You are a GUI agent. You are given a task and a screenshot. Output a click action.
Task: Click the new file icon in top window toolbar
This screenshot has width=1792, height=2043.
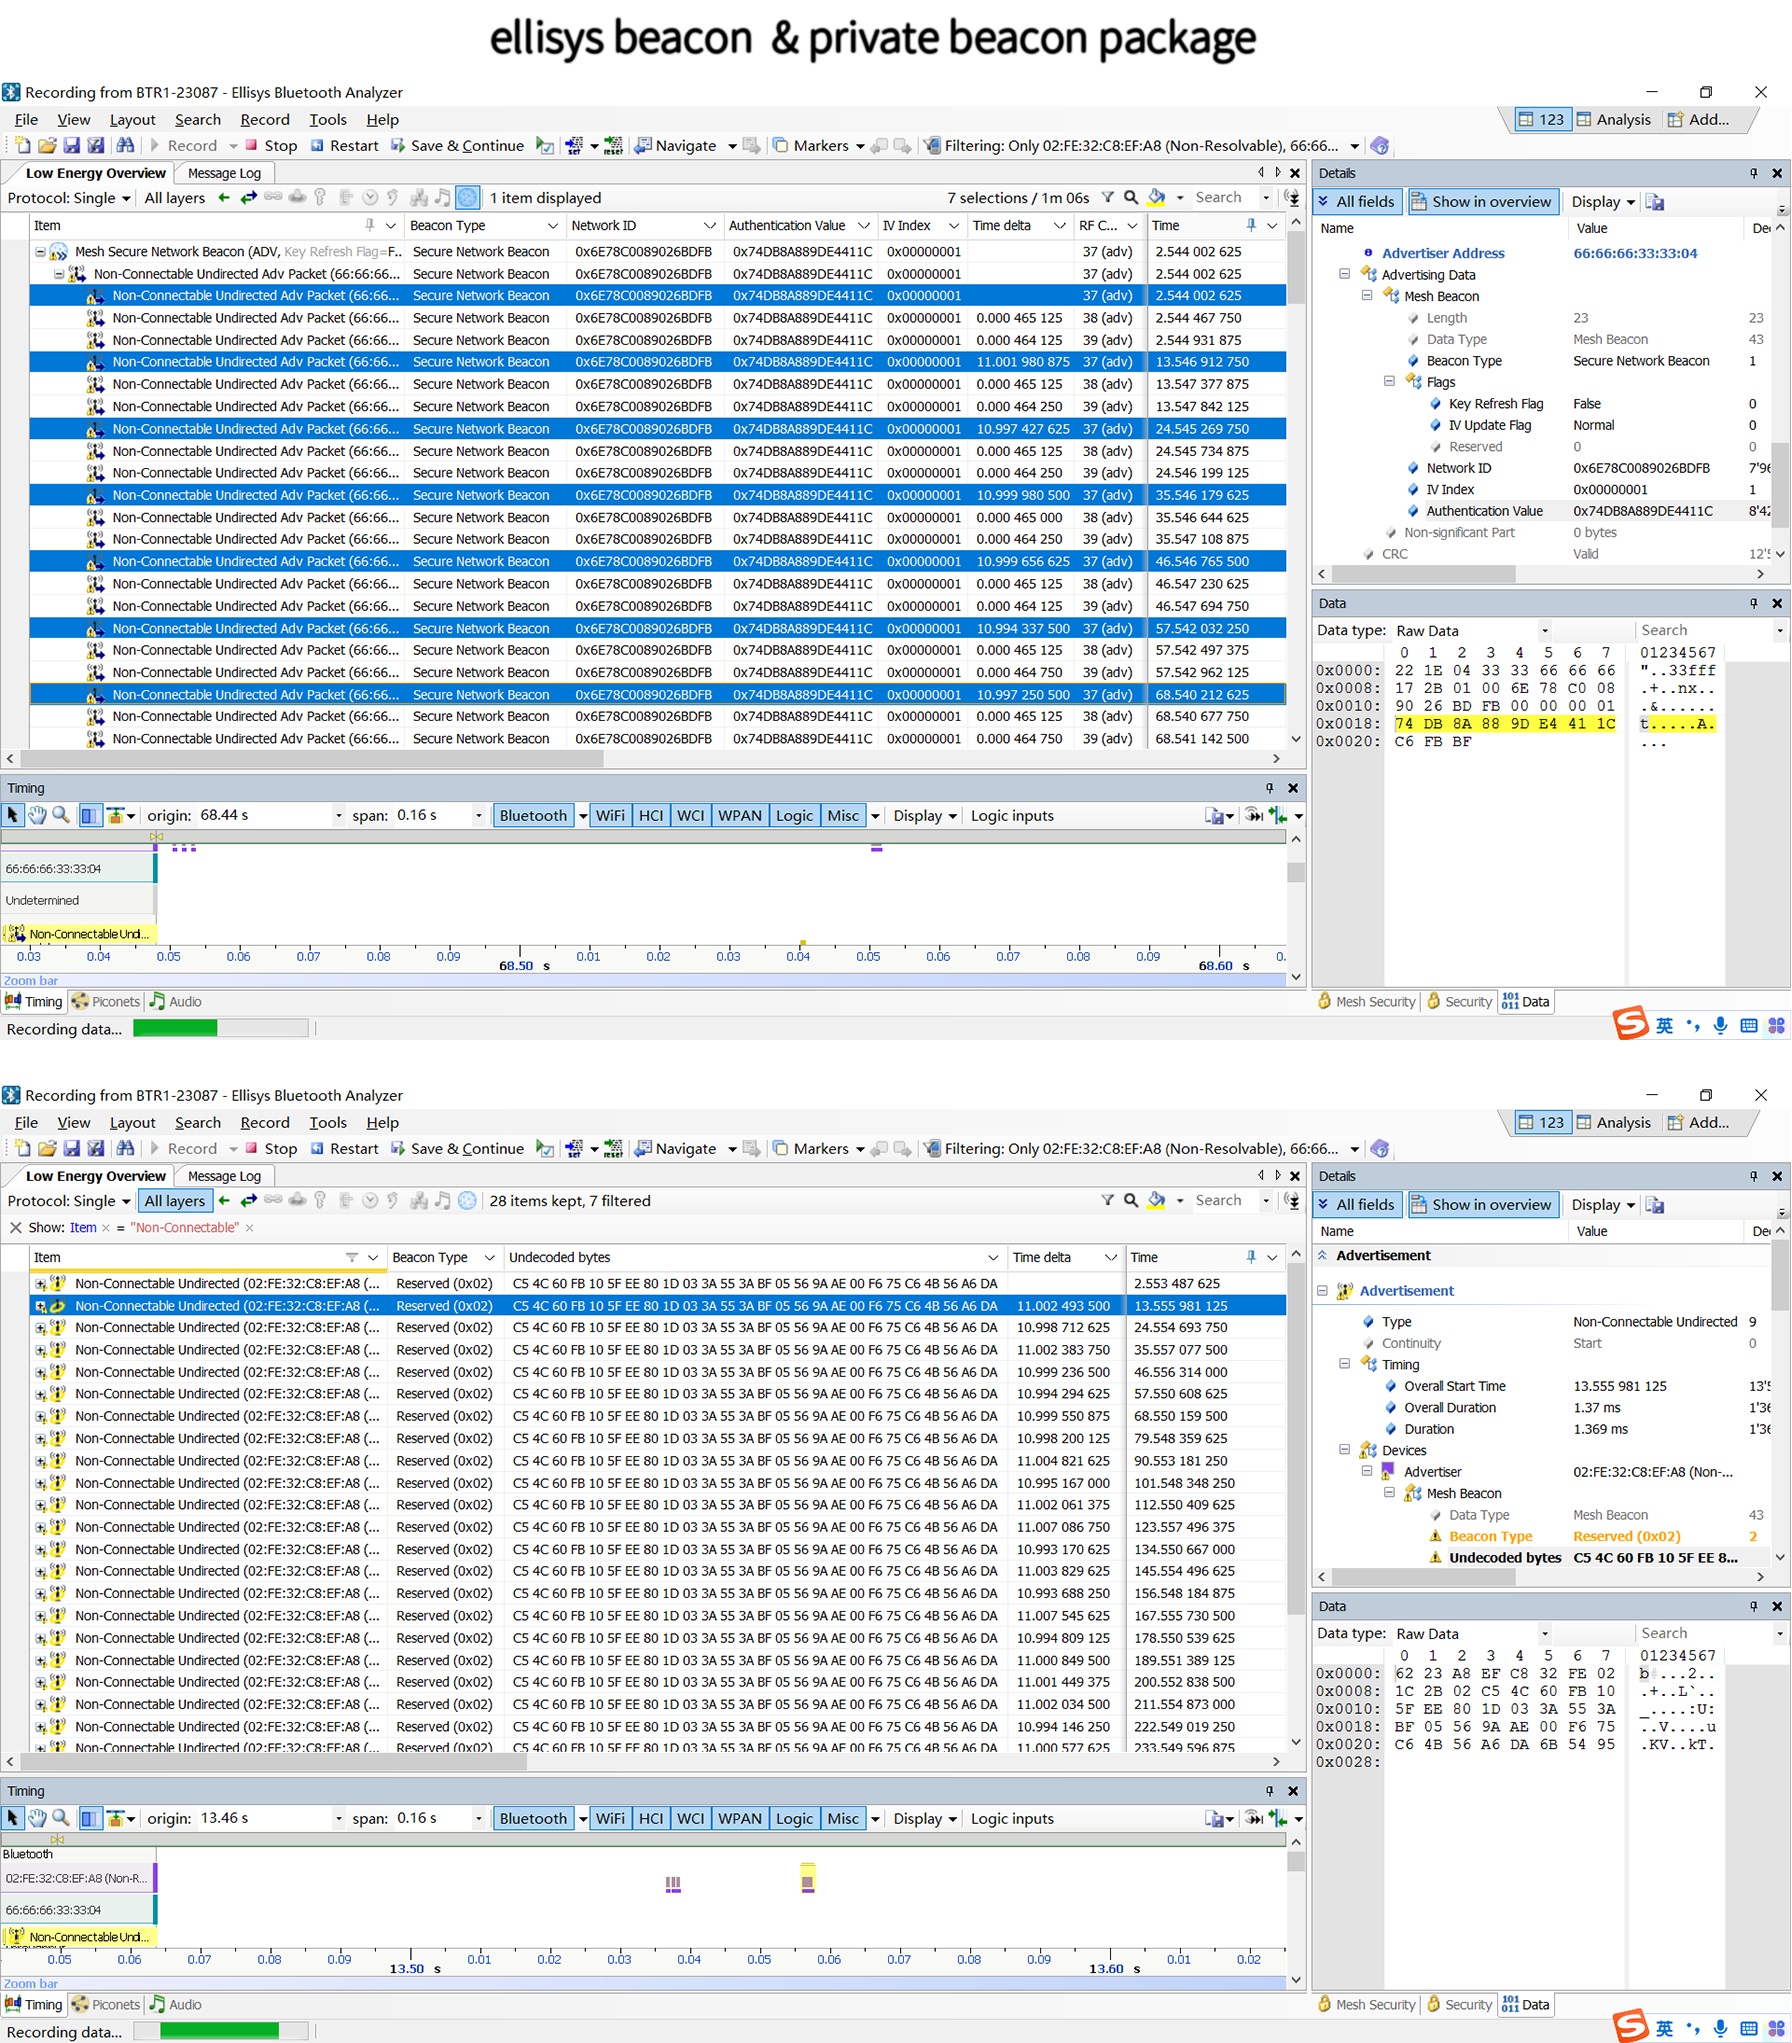coord(22,146)
